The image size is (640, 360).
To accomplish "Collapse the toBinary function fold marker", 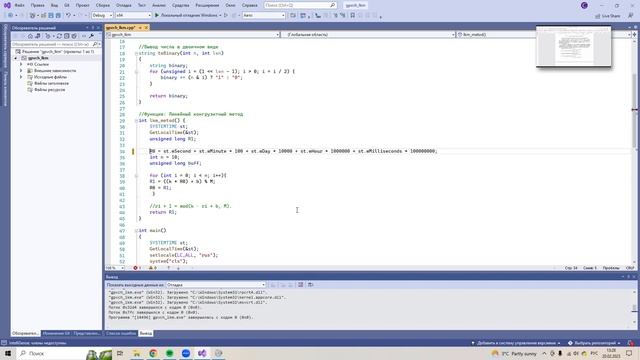I will pos(136,53).
